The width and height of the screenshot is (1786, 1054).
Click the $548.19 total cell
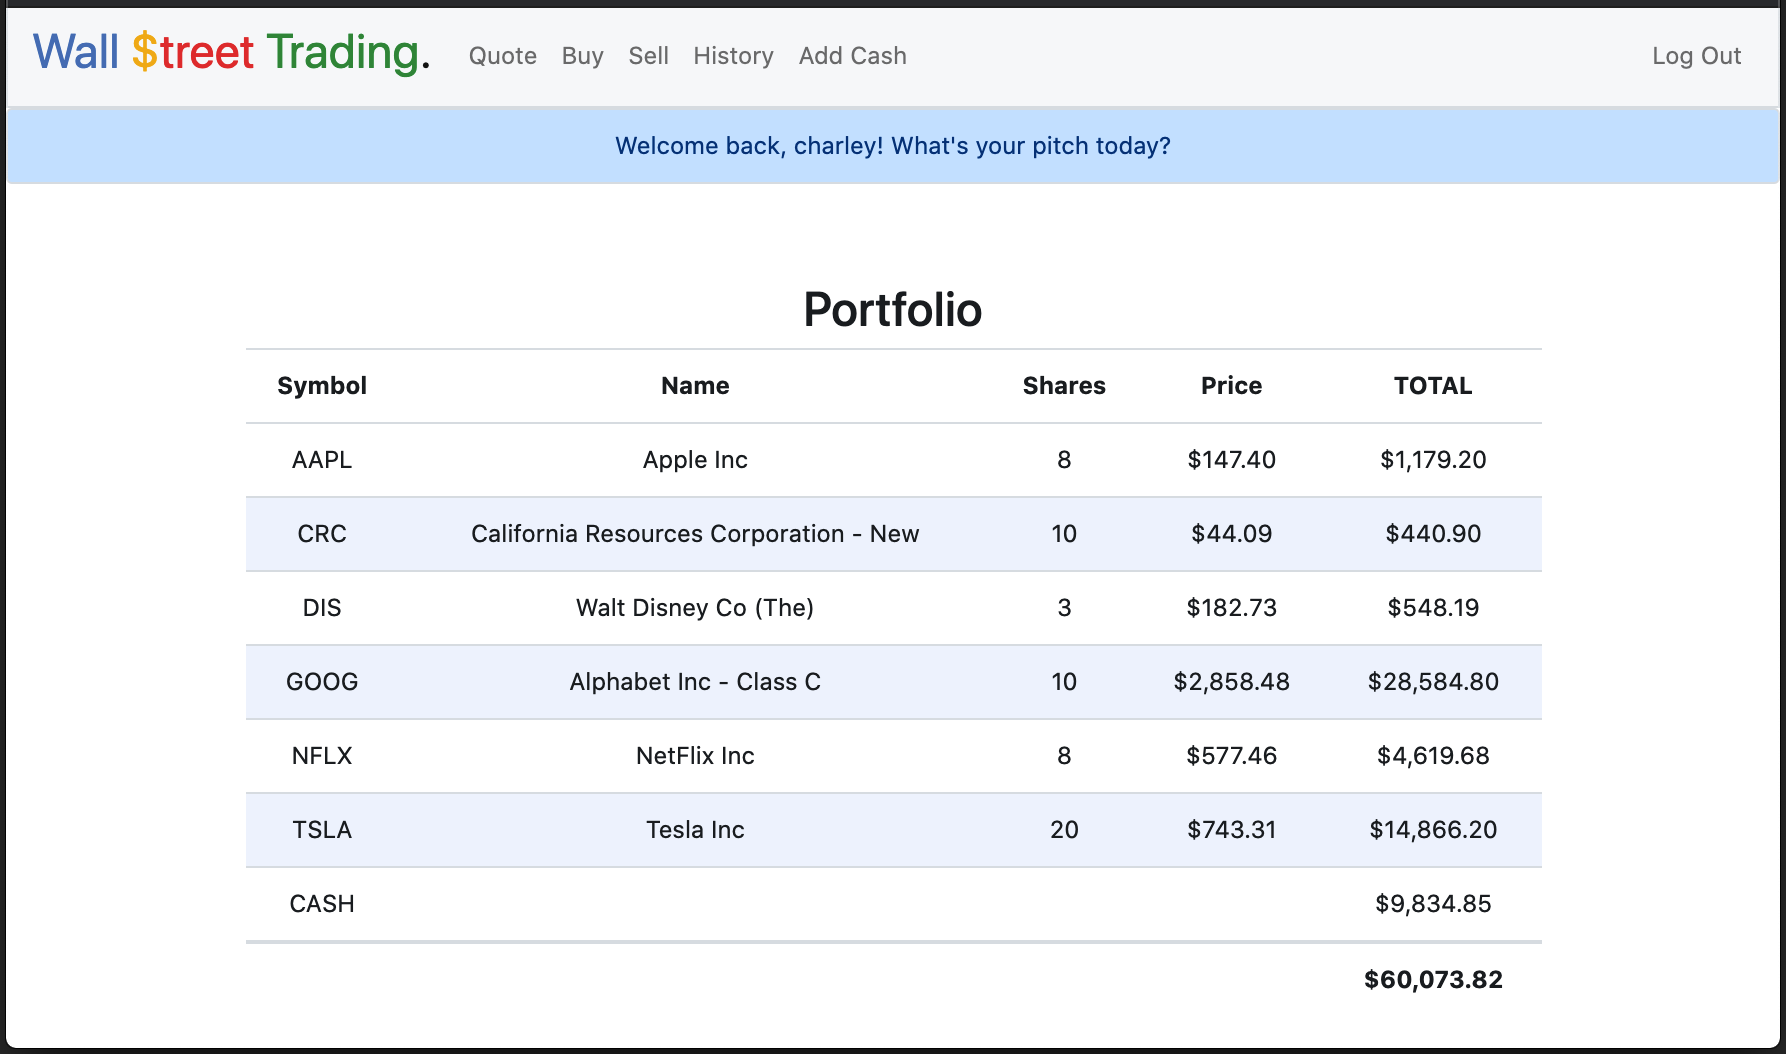[1433, 608]
